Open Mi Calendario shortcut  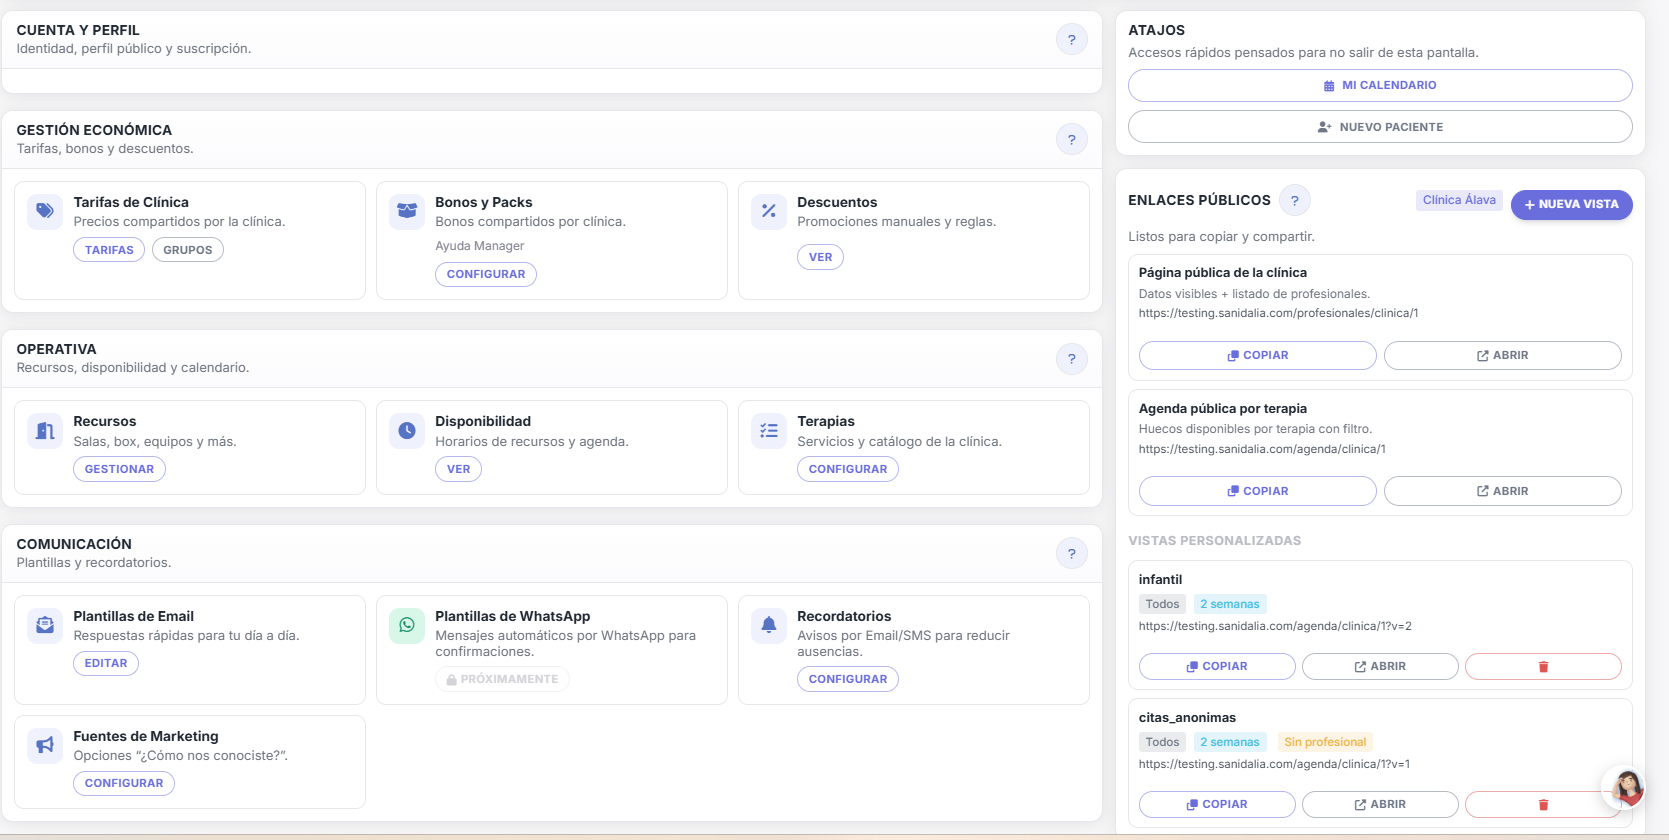pos(1379,86)
